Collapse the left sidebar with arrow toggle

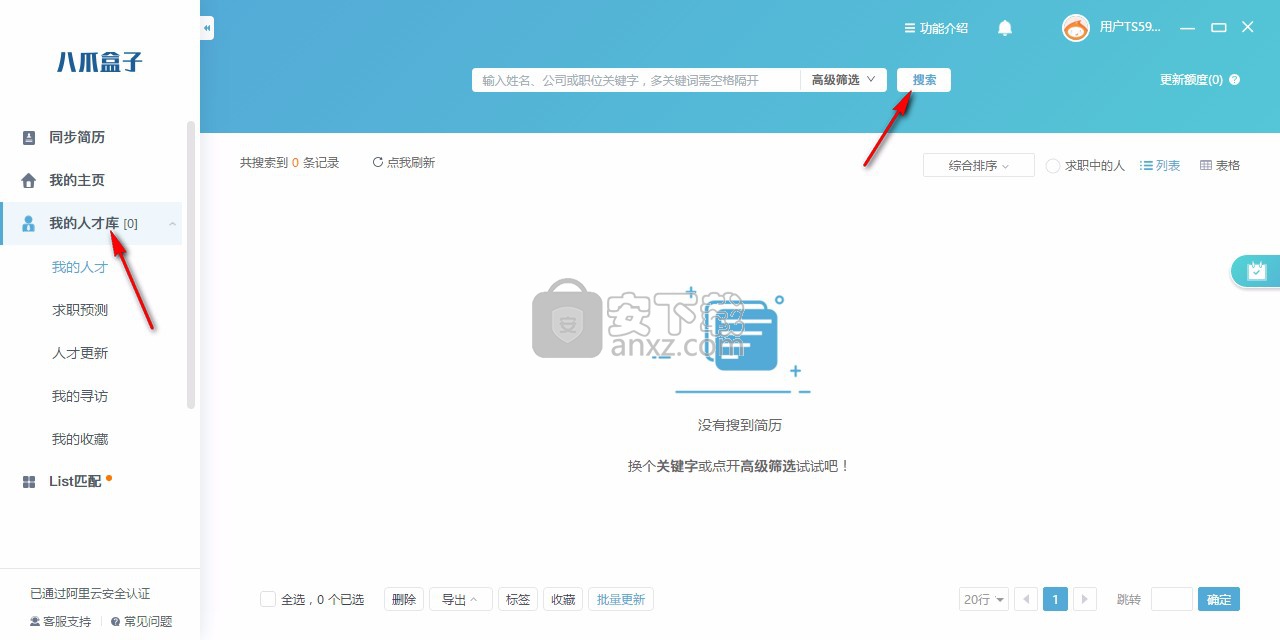pos(207,28)
